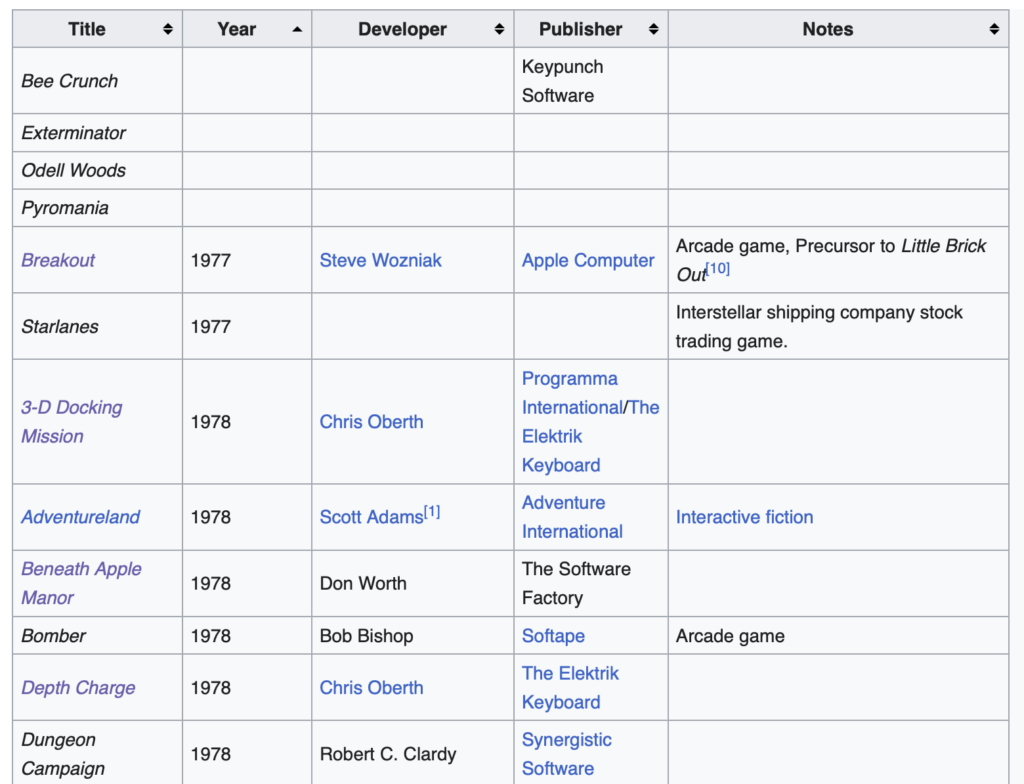Select the 1978 year in Dungeon Campaign row
This screenshot has width=1024, height=784.
point(210,754)
